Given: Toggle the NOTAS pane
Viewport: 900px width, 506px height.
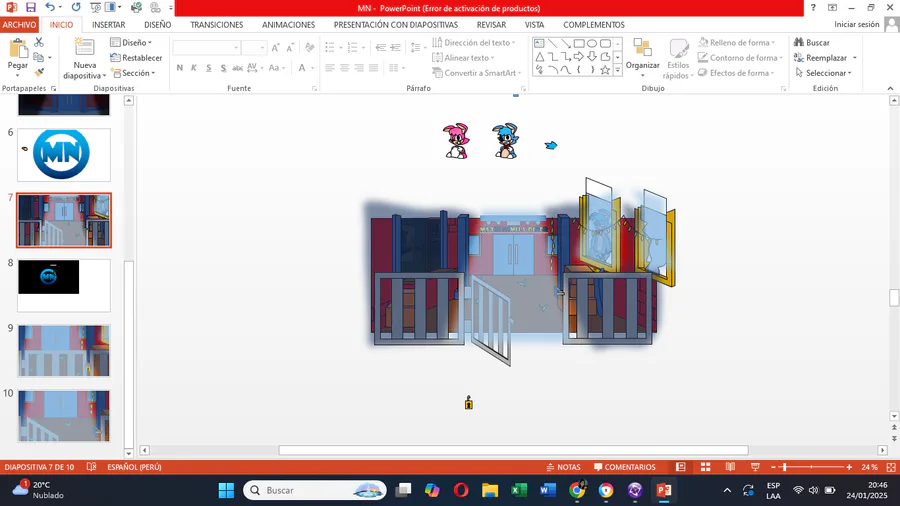Looking at the screenshot, I should [564, 467].
